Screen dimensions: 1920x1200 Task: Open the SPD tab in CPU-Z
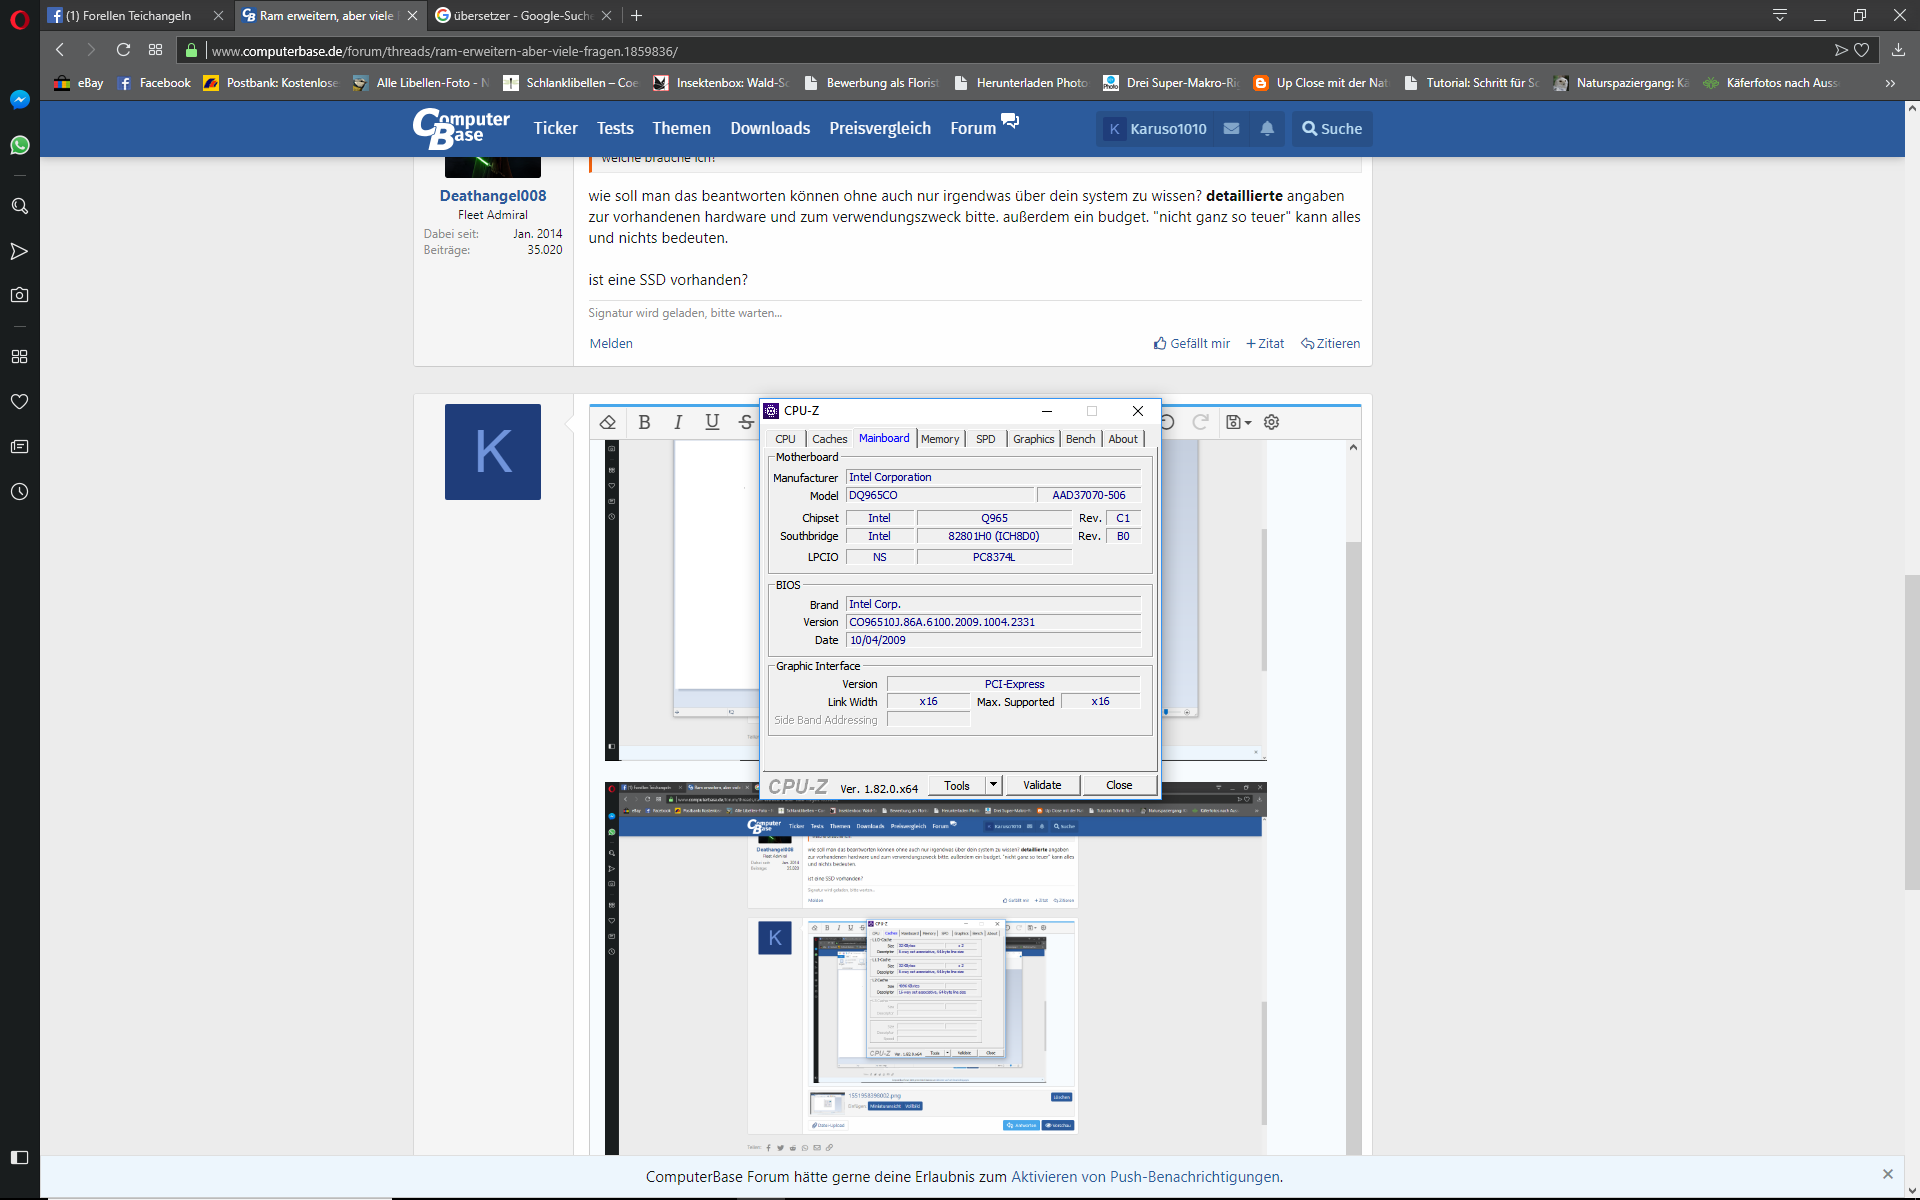tap(985, 439)
